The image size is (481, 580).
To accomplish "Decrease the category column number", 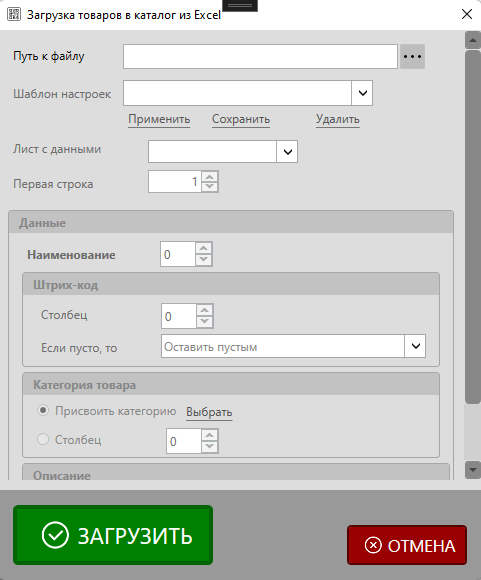I will click(210, 447).
